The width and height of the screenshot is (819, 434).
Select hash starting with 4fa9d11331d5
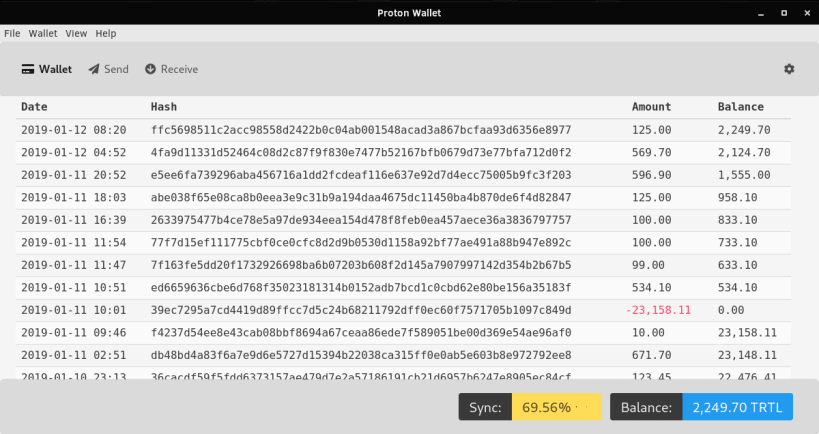tap(361, 153)
